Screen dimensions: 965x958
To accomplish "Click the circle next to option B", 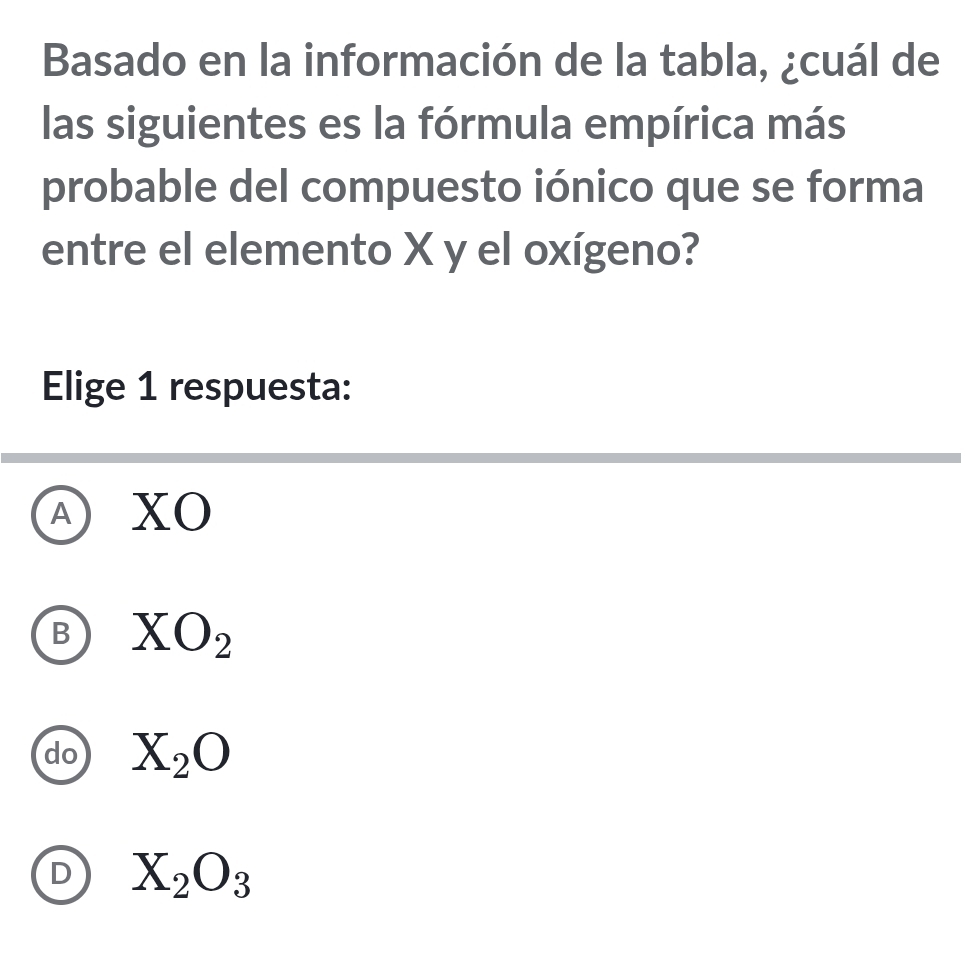I will click(62, 635).
